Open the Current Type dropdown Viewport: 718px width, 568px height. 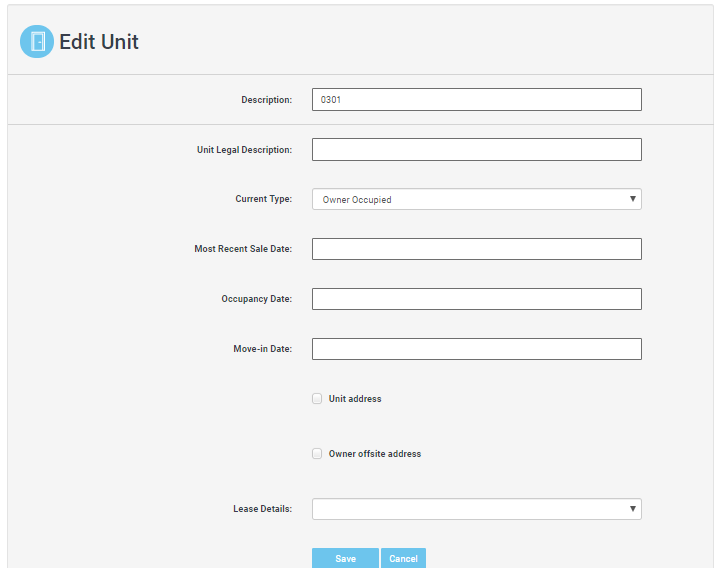point(476,199)
